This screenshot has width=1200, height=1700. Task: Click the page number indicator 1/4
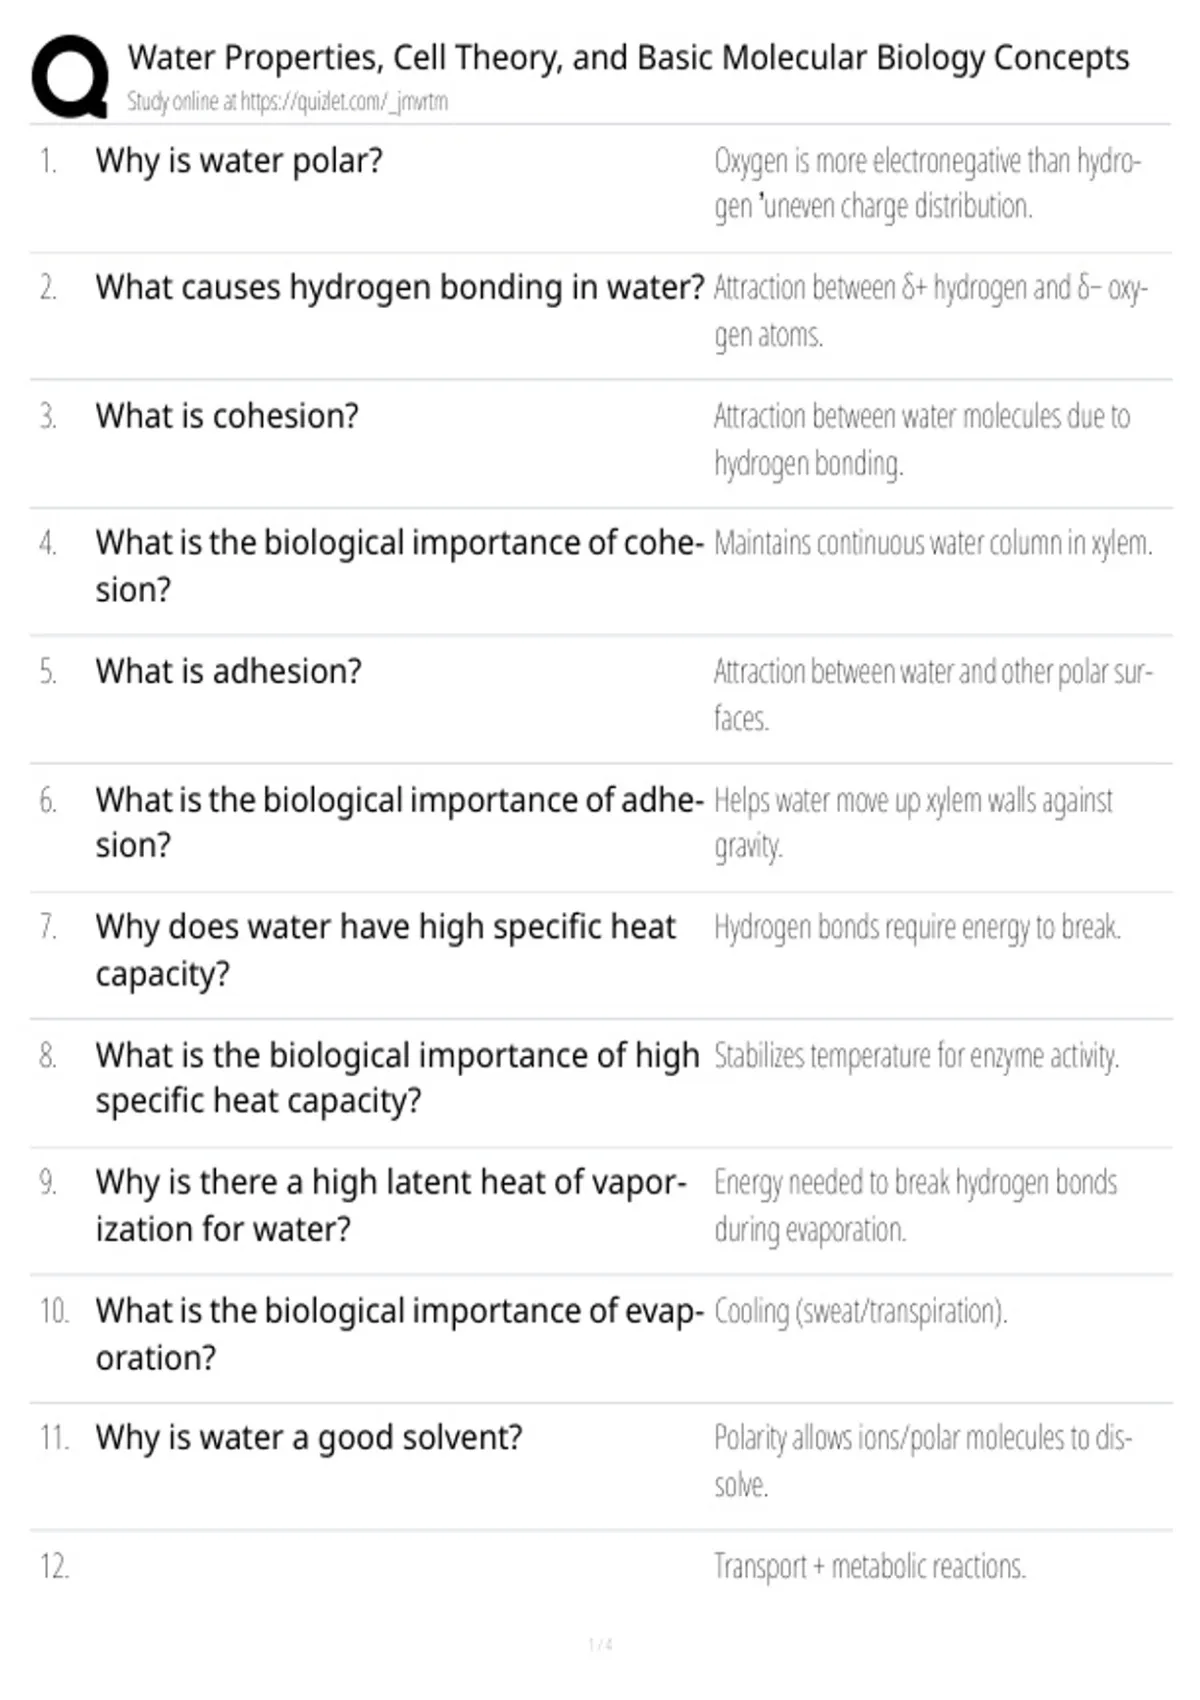coord(600,1644)
